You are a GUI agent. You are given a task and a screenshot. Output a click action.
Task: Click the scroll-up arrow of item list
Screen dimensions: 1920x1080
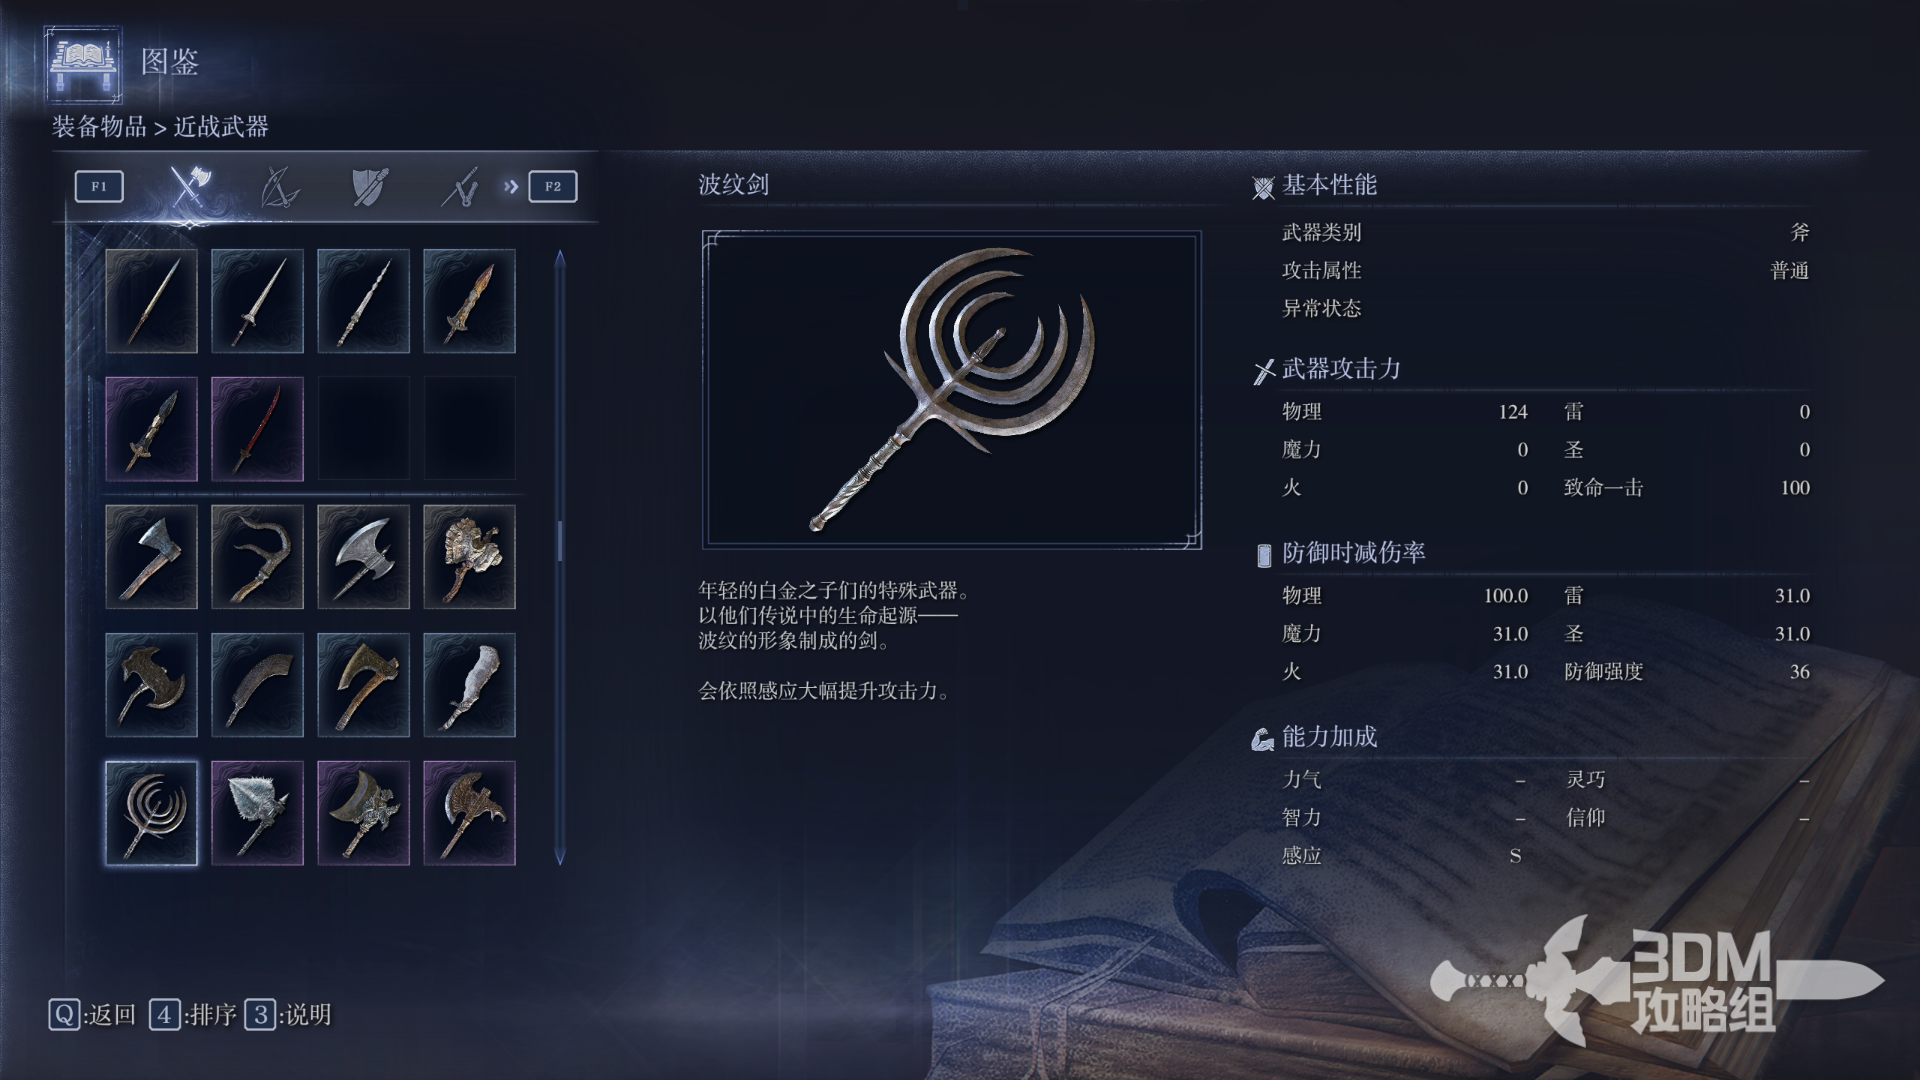tap(560, 258)
